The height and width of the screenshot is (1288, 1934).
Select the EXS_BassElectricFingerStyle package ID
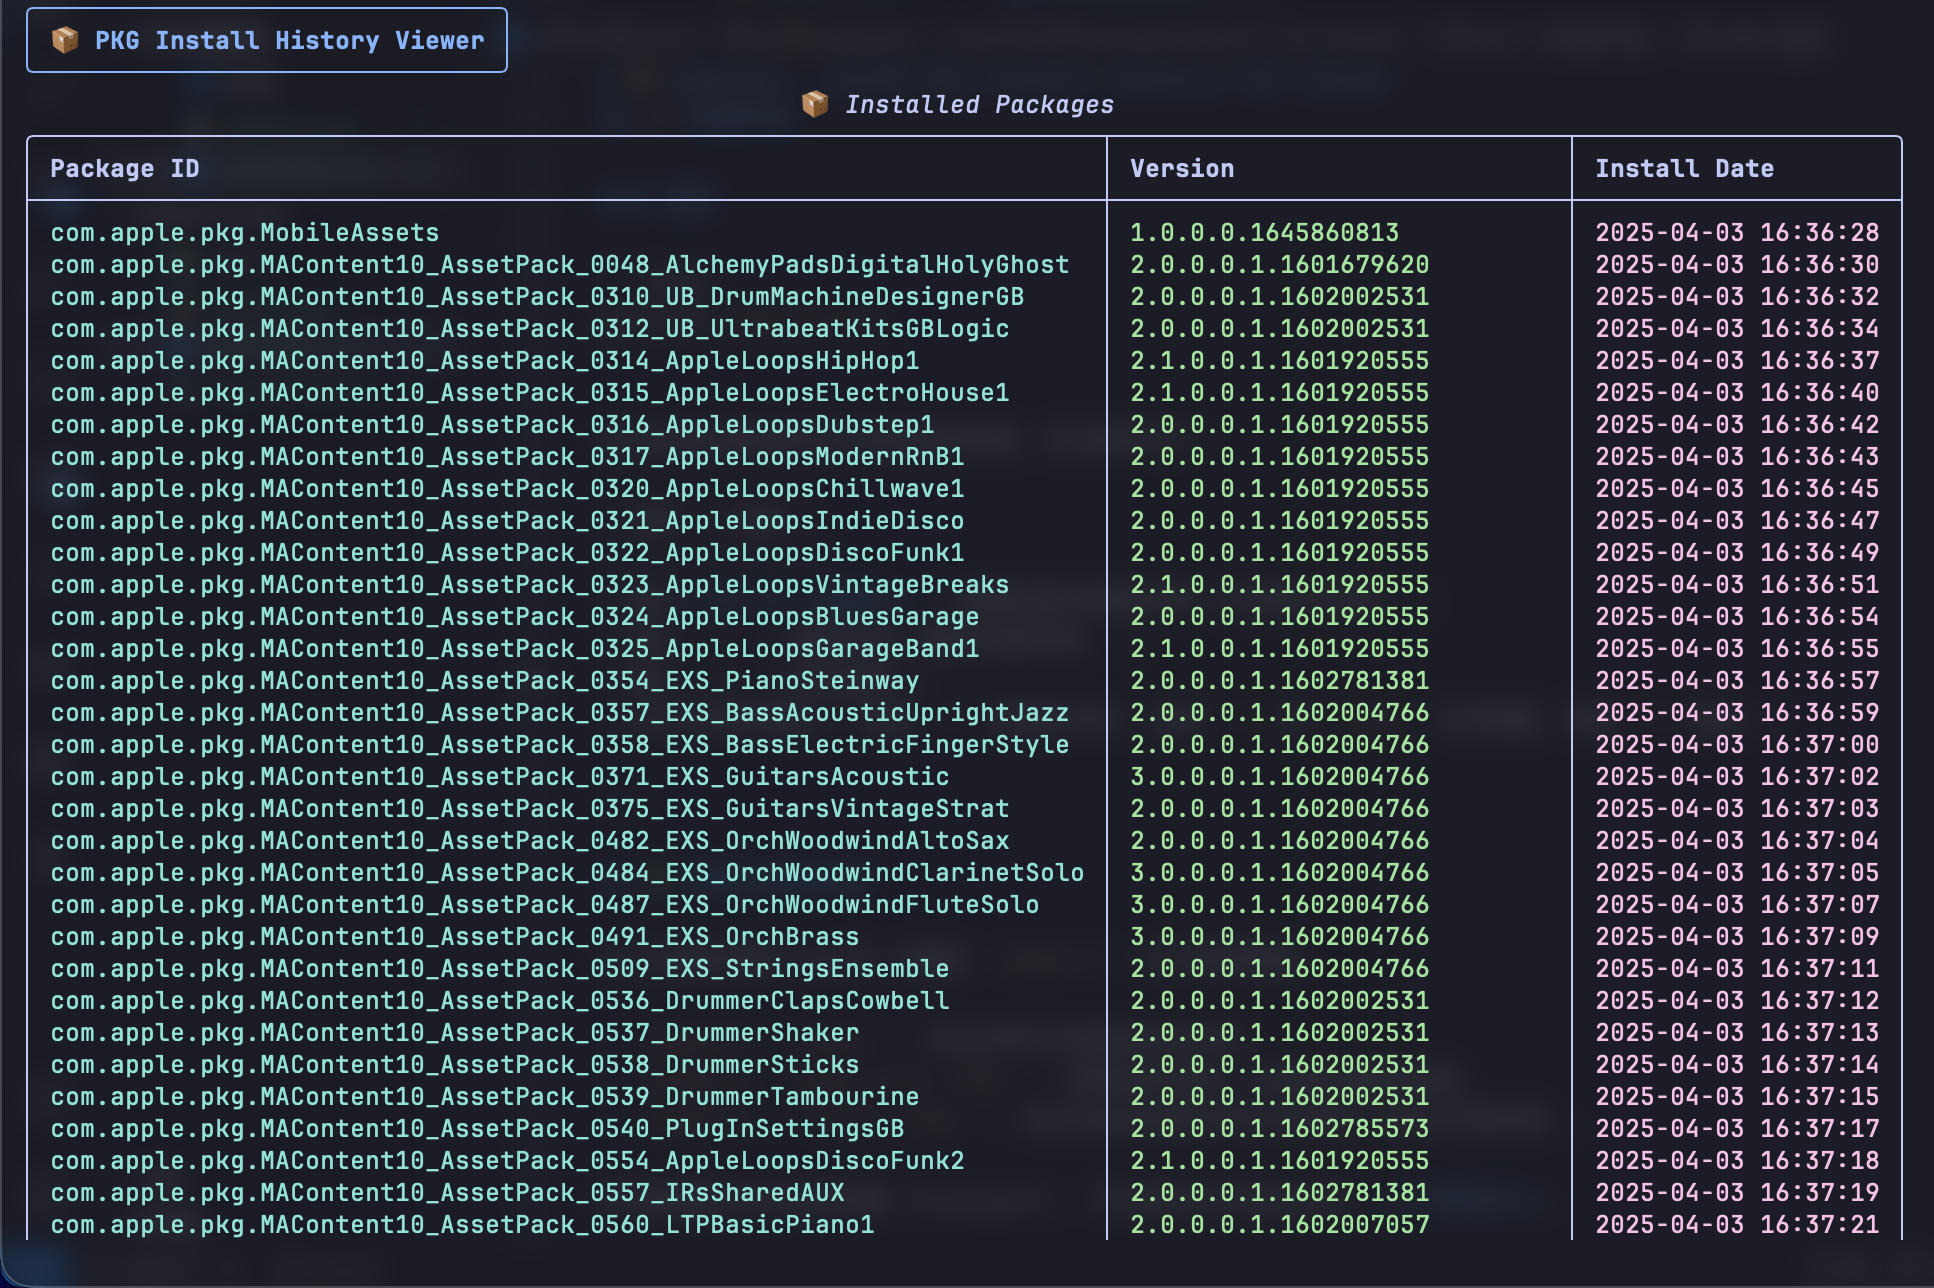(560, 744)
